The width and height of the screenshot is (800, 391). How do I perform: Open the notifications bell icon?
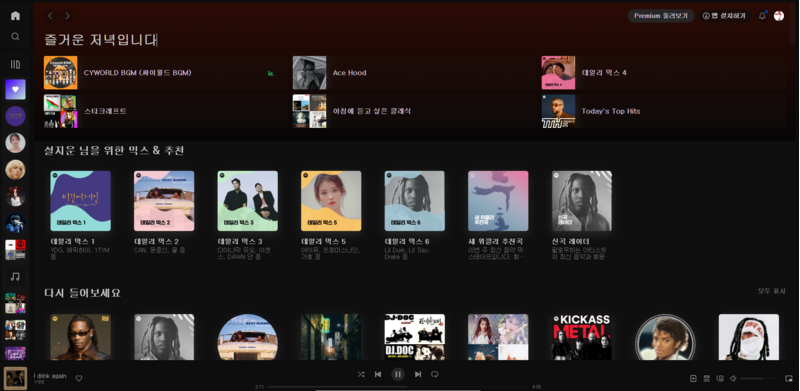pyautogui.click(x=762, y=16)
